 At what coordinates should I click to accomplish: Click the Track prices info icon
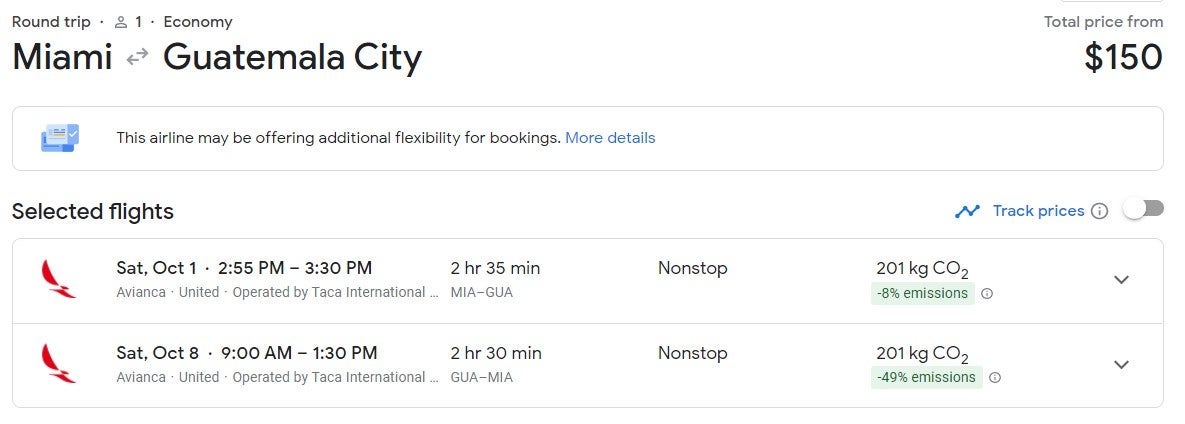pos(1100,211)
